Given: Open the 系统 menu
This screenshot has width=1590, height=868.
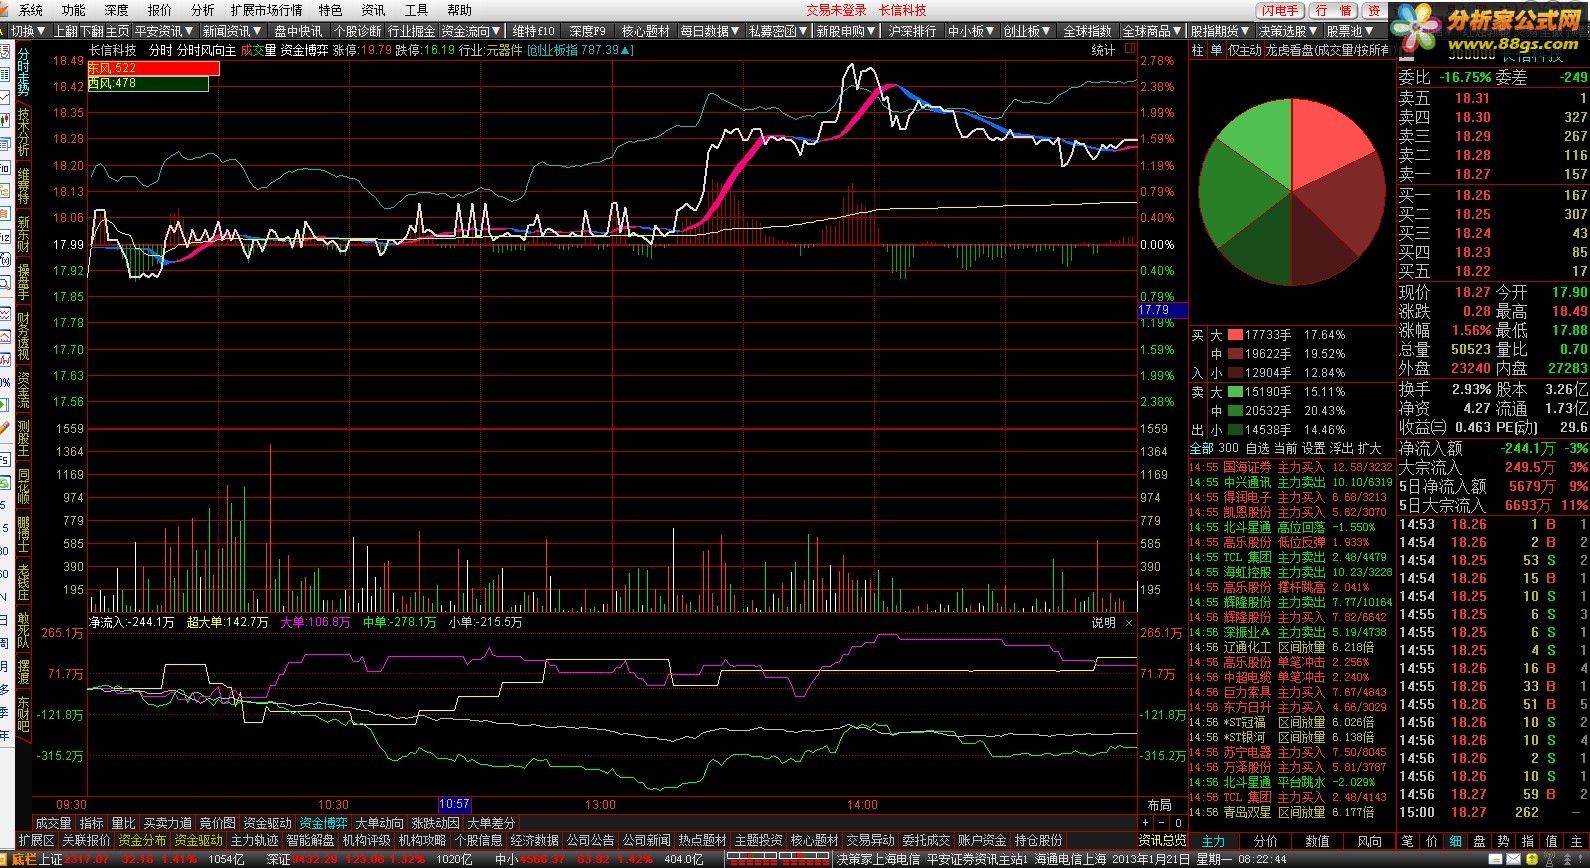Looking at the screenshot, I should tap(31, 10).
